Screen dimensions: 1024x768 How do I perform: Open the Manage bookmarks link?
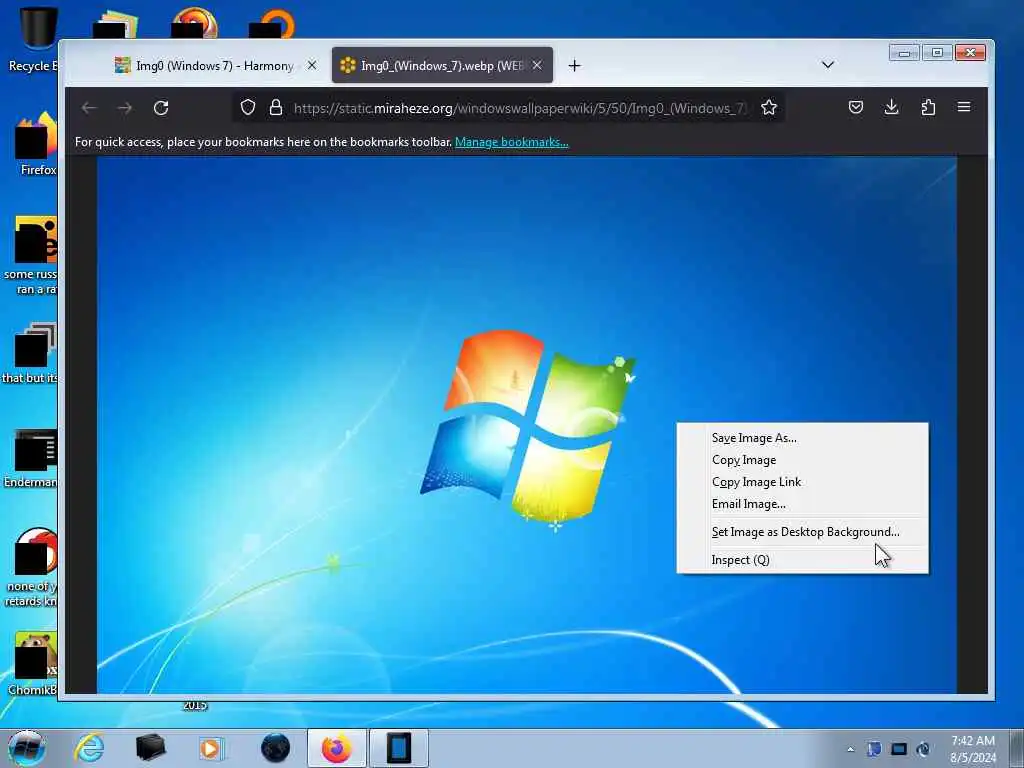511,142
